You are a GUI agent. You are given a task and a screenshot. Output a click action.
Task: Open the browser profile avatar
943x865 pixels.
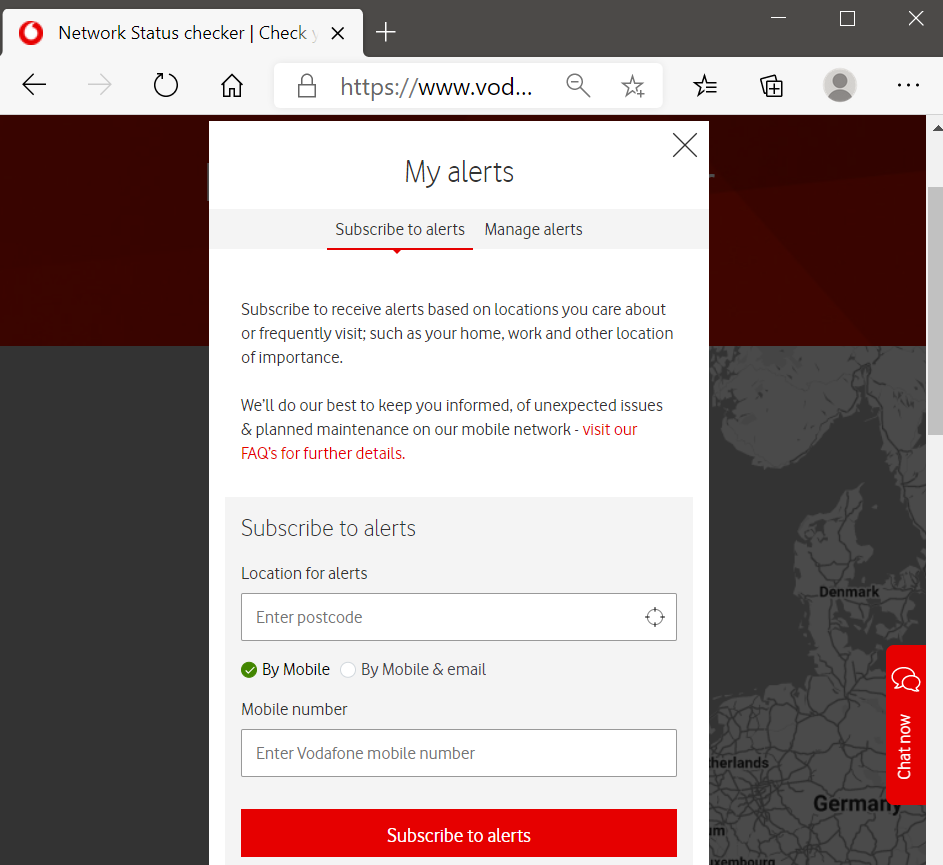[839, 86]
